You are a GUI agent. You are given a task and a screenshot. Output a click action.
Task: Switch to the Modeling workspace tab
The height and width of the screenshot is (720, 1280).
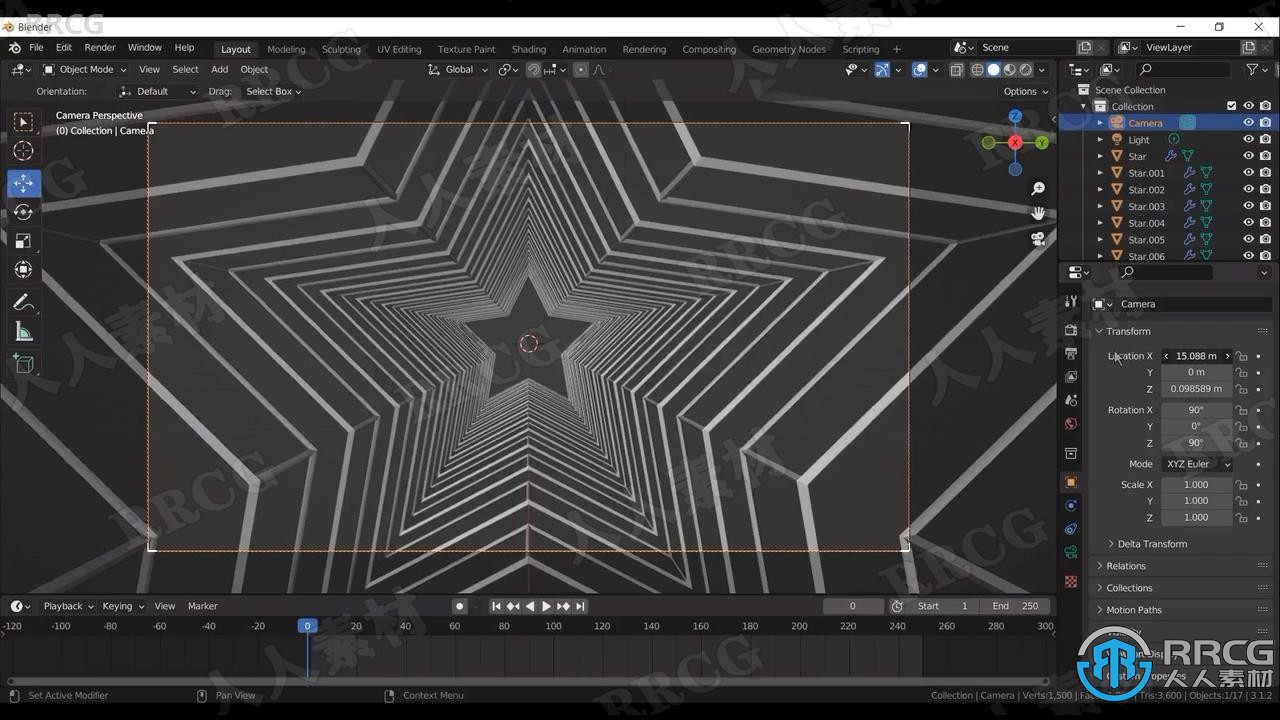(286, 49)
